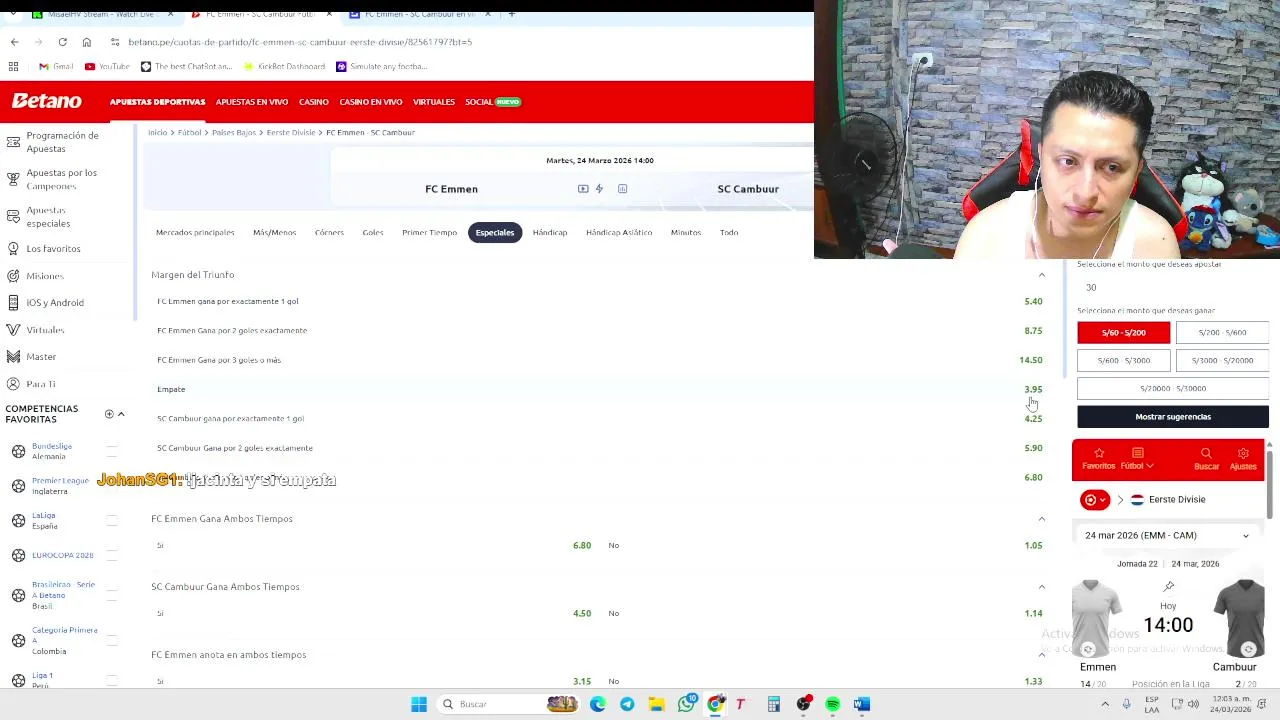The height and width of the screenshot is (720, 1280).
Task: Open the red sport selector dropdown
Action: pos(1095,499)
